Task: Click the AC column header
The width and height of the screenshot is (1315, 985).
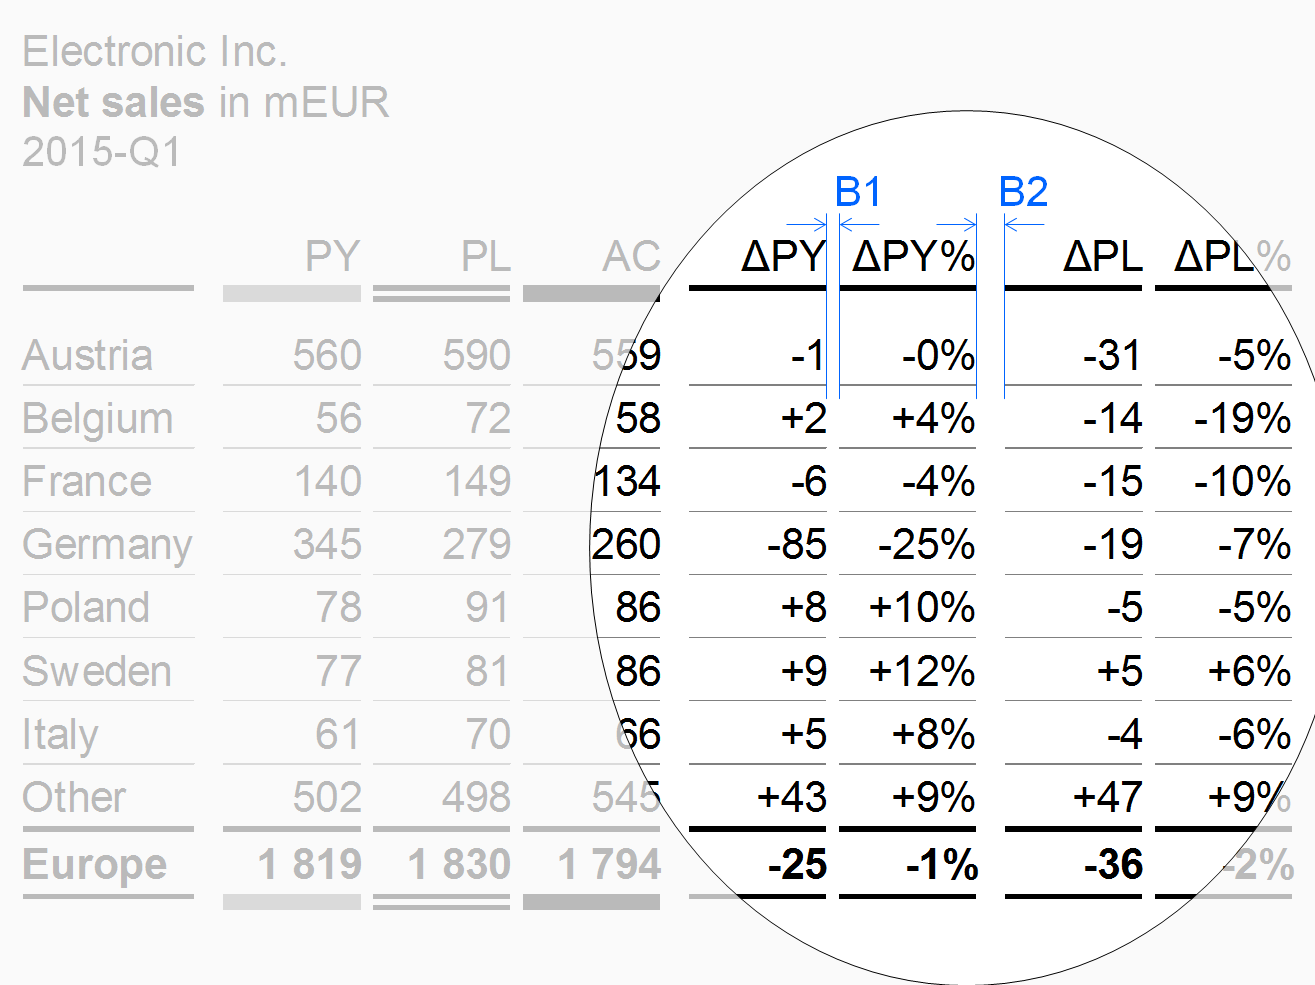Action: pyautogui.click(x=631, y=257)
